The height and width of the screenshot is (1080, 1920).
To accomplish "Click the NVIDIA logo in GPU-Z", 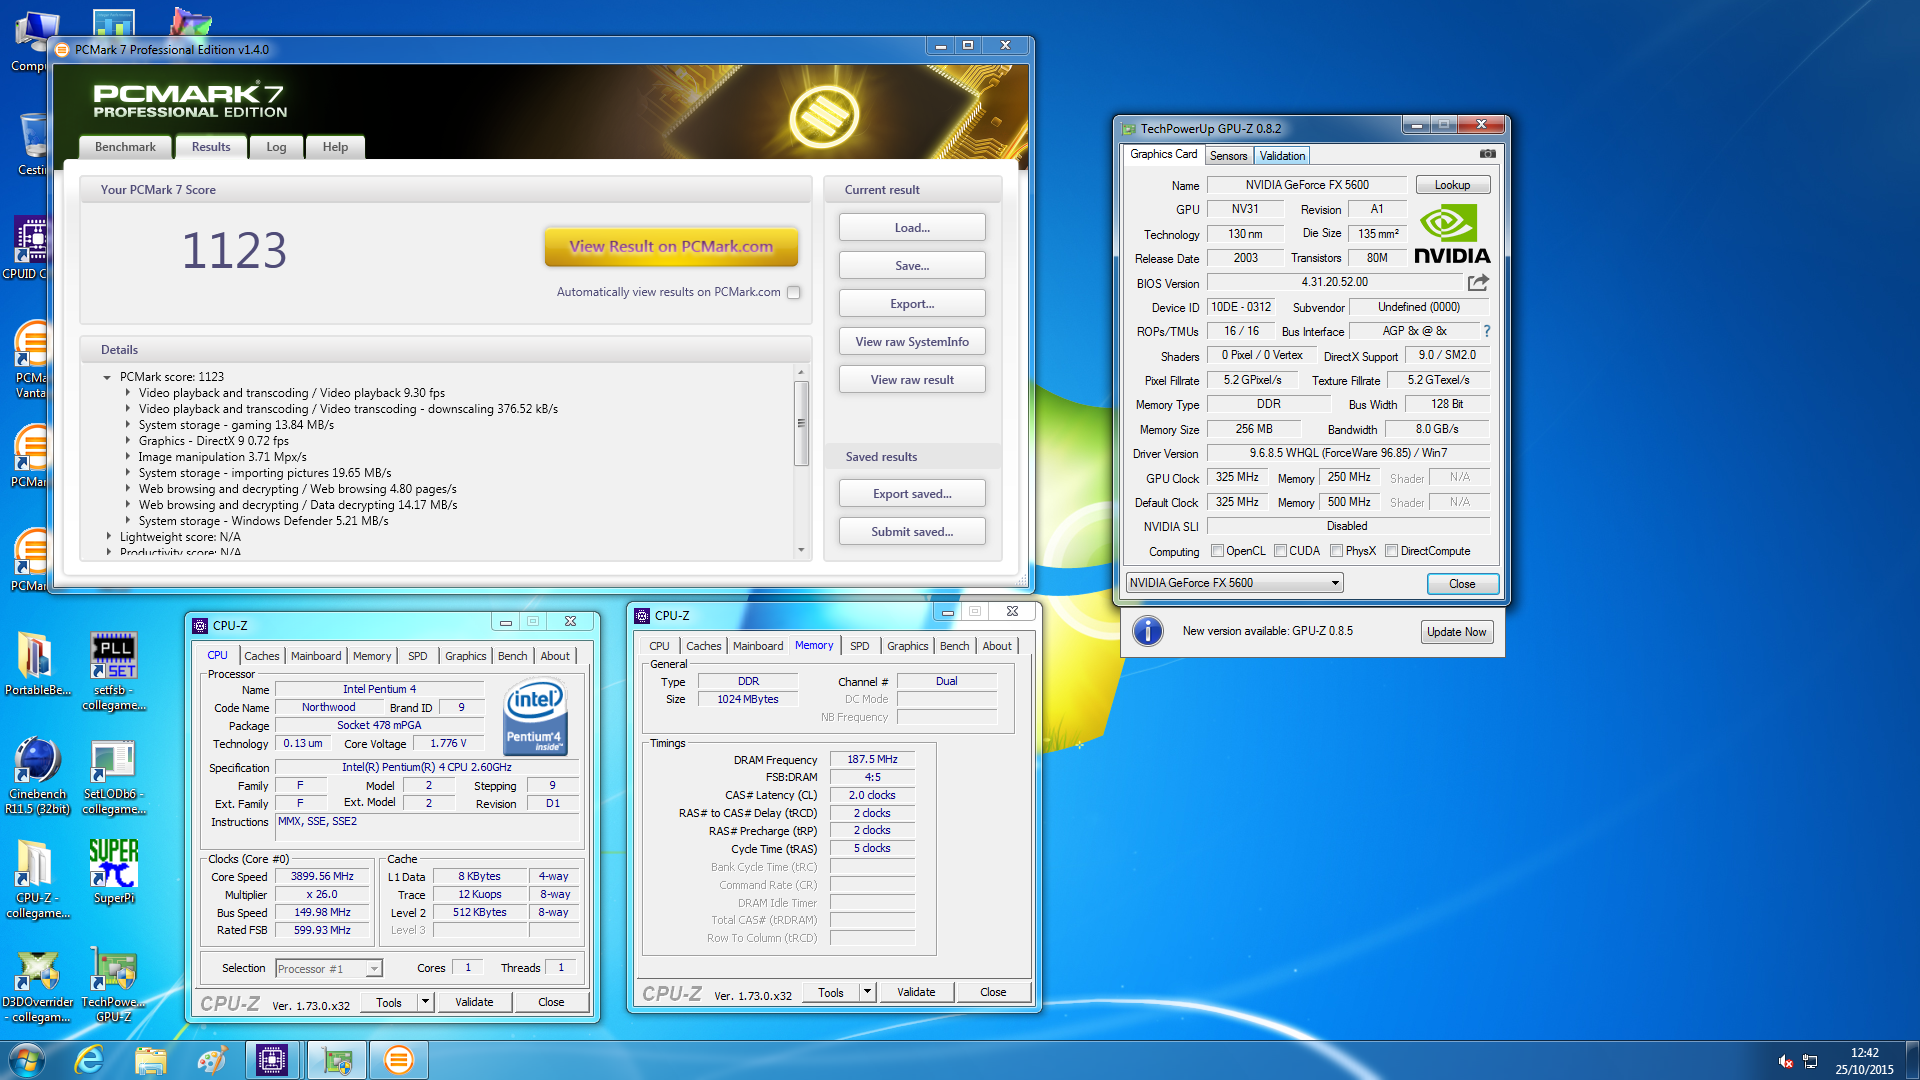I will click(1452, 234).
